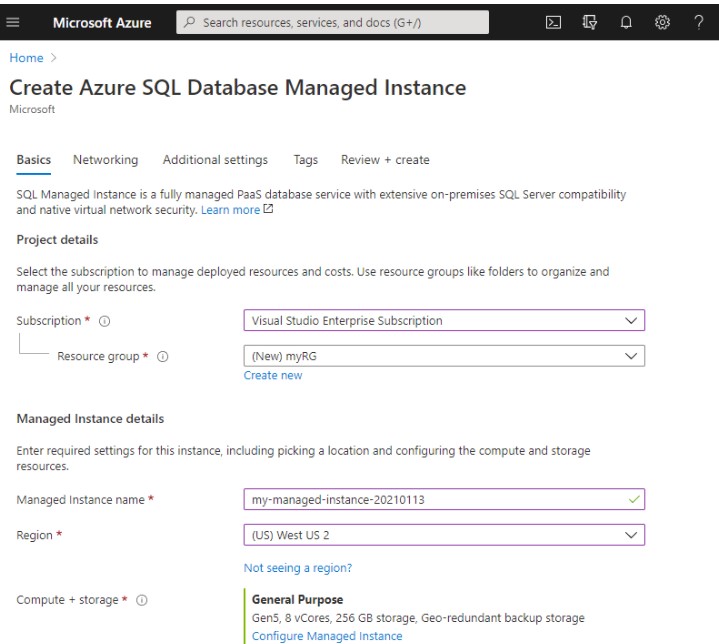
Task: Edit the Managed Instance name field
Action: point(444,499)
